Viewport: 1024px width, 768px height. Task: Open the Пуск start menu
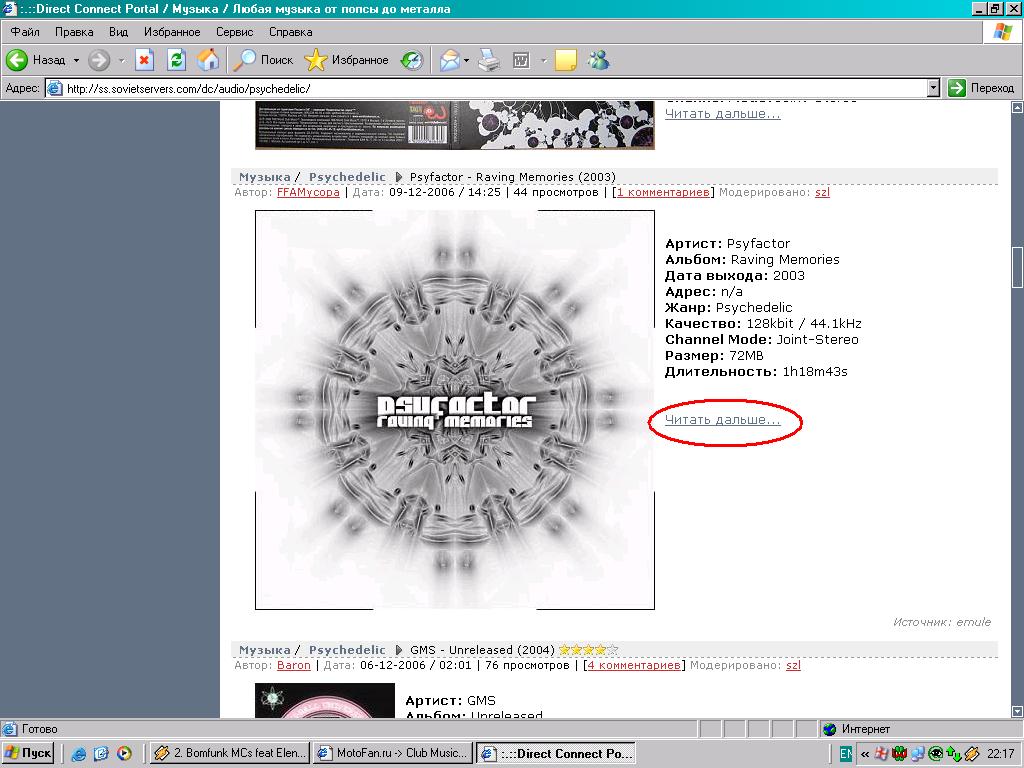[28, 753]
